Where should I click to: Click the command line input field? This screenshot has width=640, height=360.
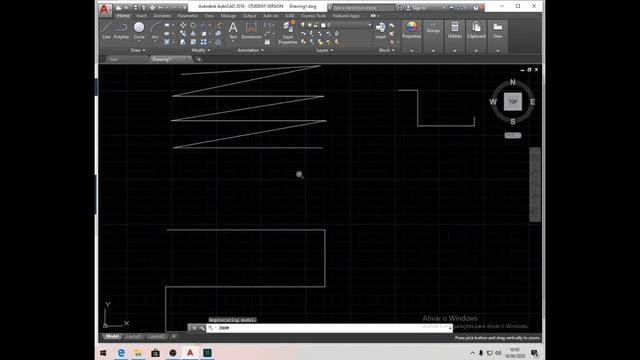coord(329,328)
